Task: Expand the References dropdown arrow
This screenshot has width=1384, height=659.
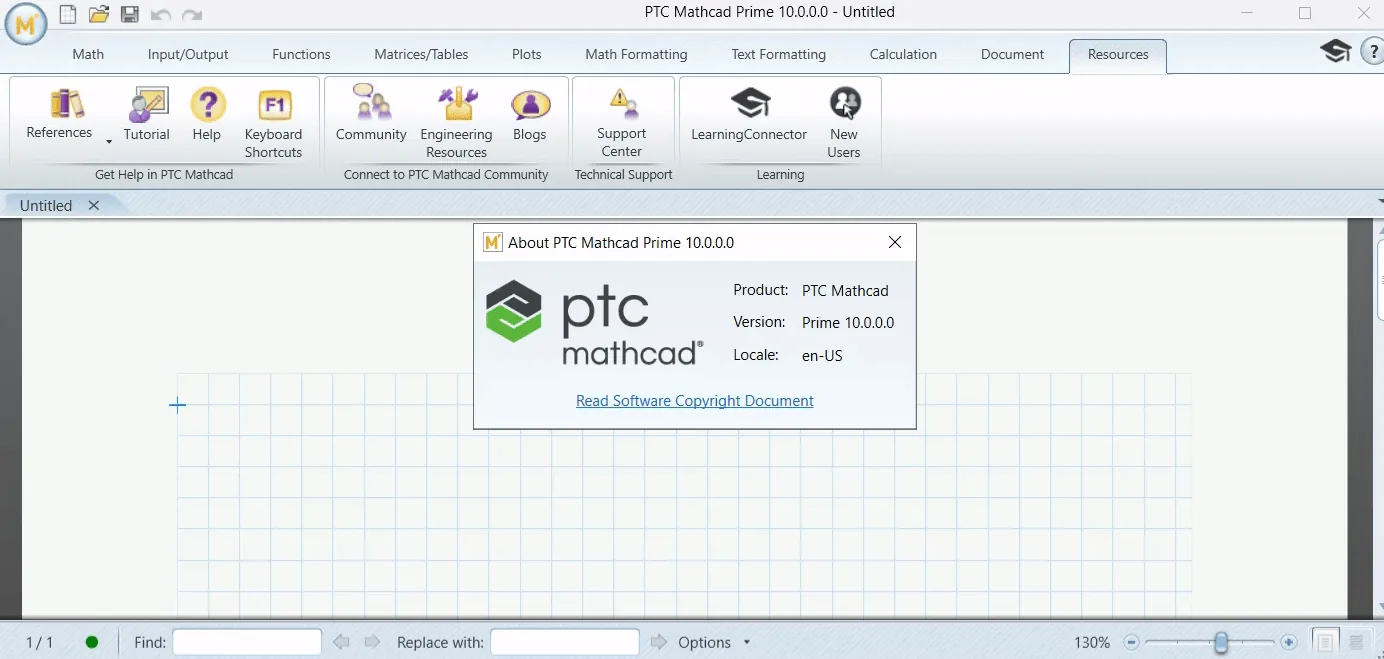Action: pos(109,142)
